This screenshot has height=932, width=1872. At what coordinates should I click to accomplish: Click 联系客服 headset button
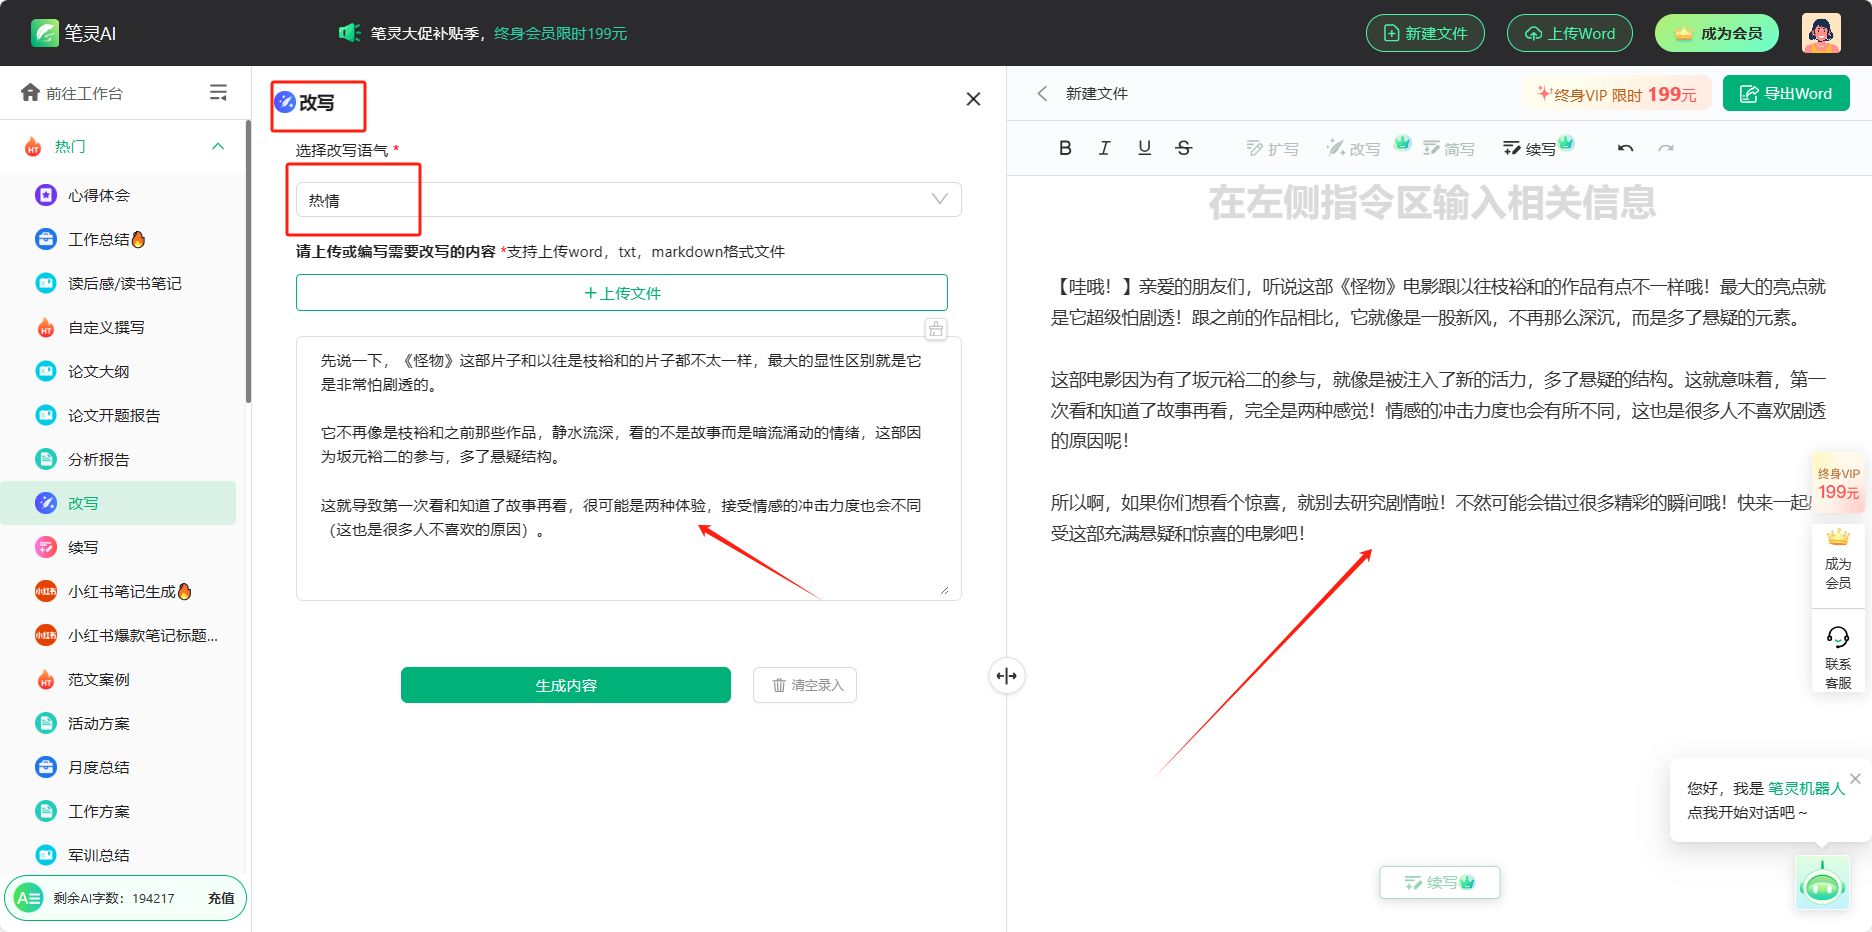click(x=1838, y=658)
